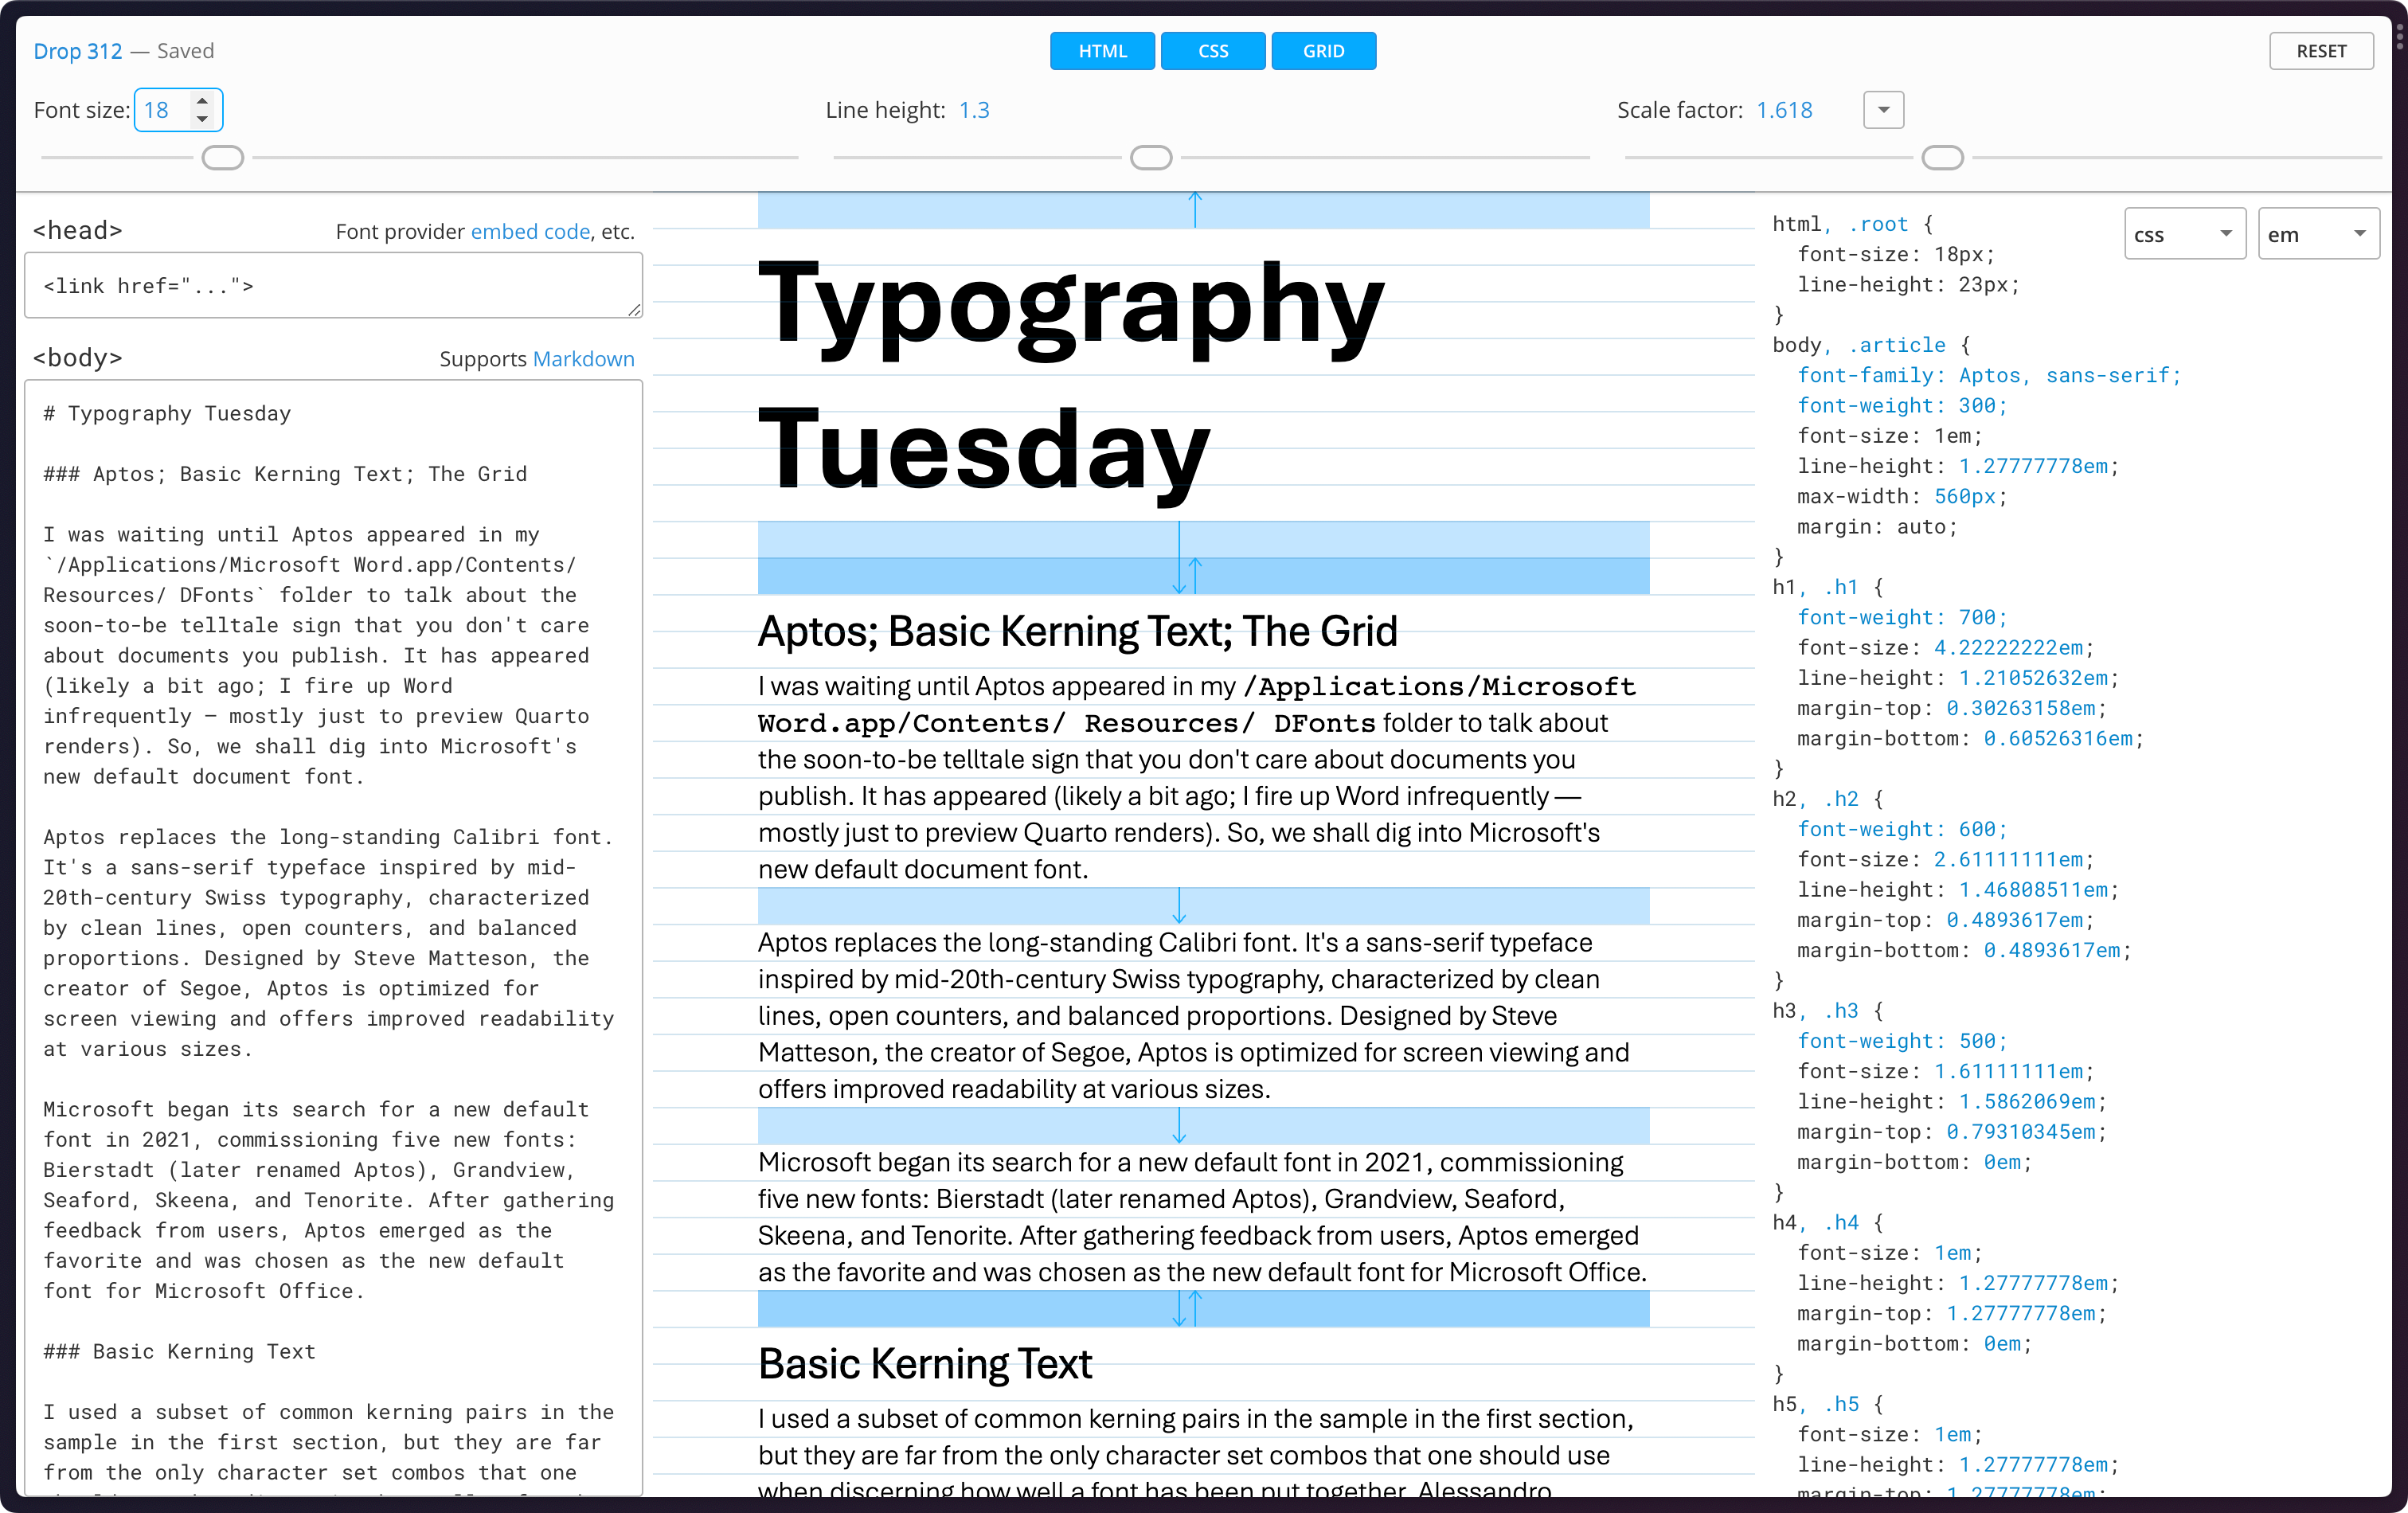This screenshot has height=1513, width=2408.
Task: Click the Font size slider handle
Action: click(223, 158)
